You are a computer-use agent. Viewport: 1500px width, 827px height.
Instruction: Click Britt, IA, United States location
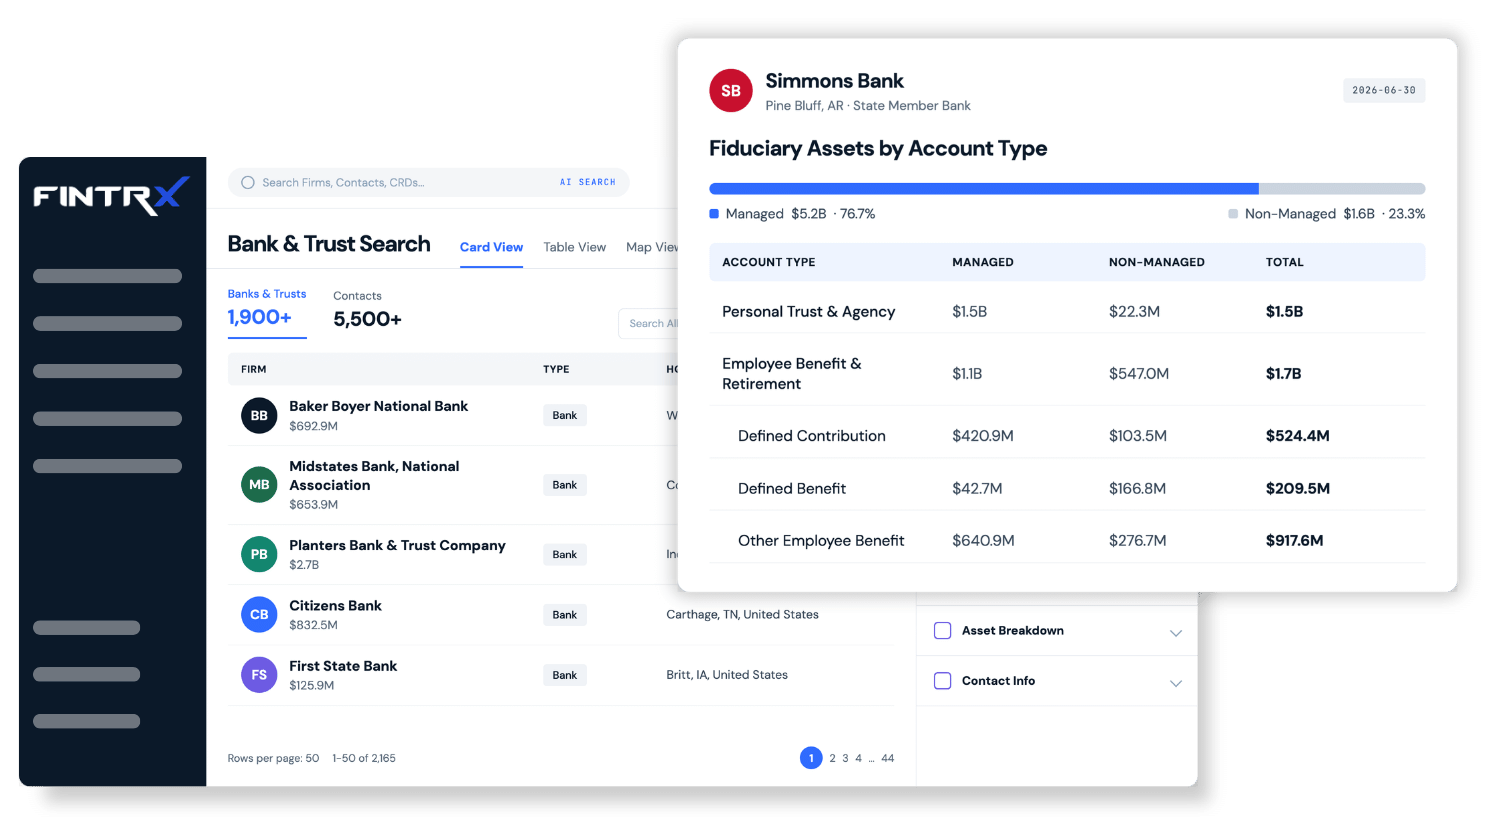tap(727, 675)
